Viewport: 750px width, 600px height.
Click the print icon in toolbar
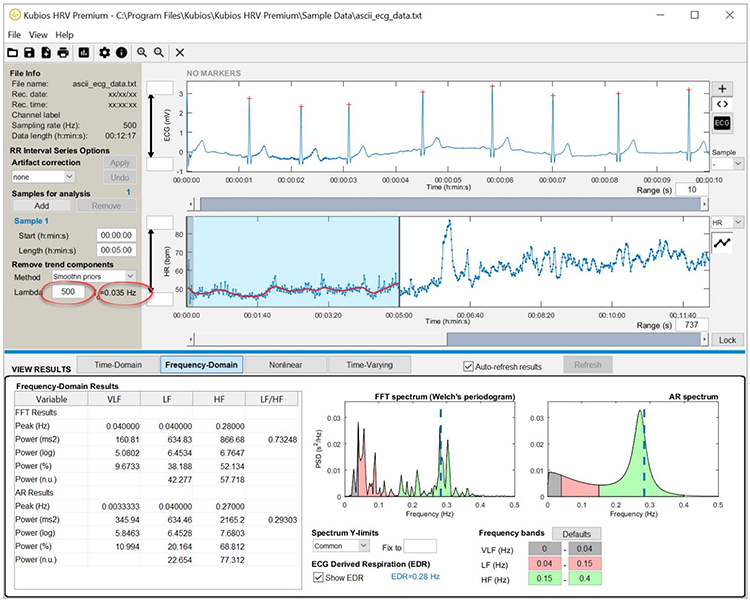click(63, 52)
